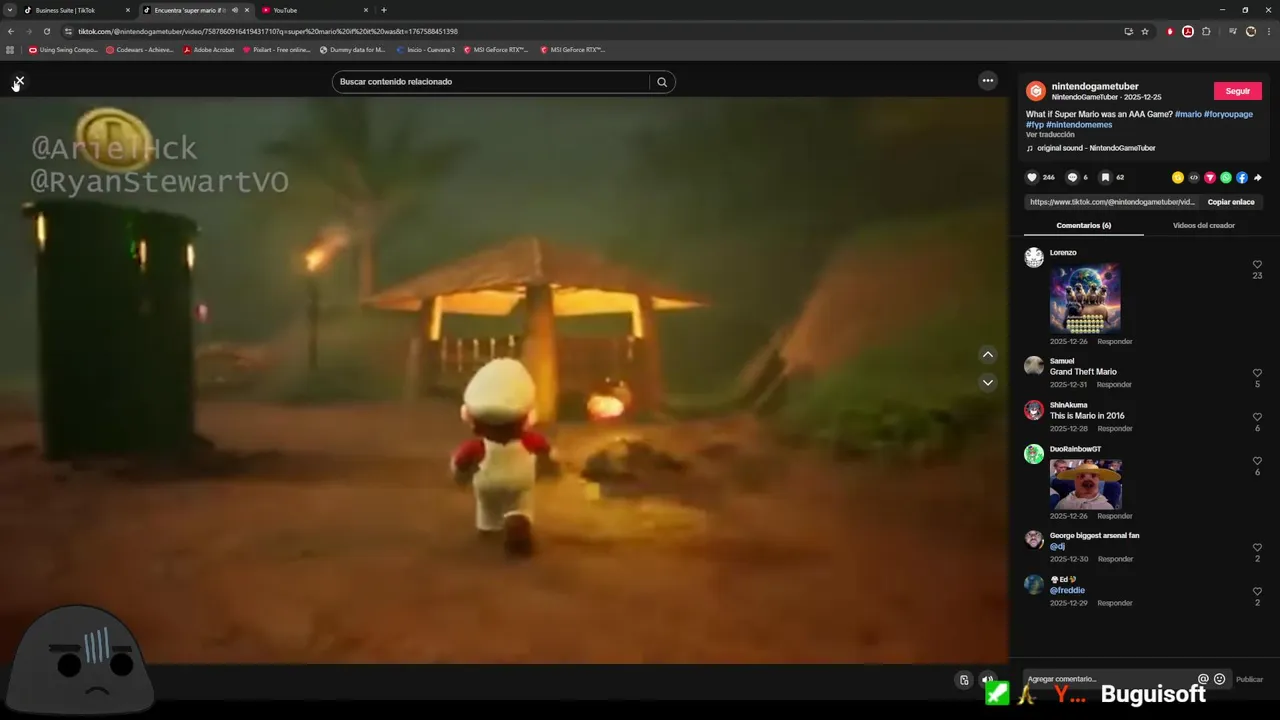Click the @dj mention in George's comment

pos(1057,546)
